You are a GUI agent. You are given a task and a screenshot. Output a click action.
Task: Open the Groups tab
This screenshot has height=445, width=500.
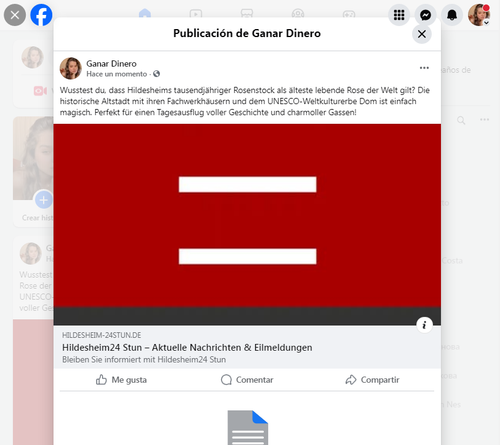(298, 14)
